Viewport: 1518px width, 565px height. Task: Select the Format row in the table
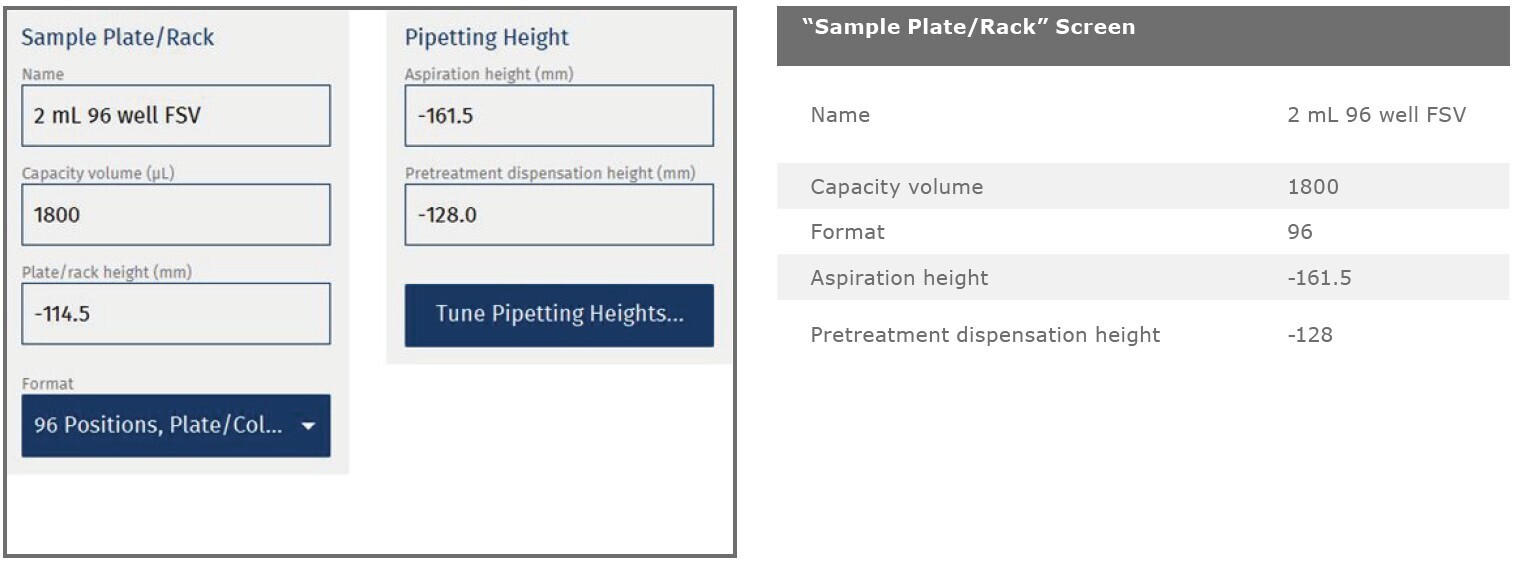click(x=1142, y=232)
